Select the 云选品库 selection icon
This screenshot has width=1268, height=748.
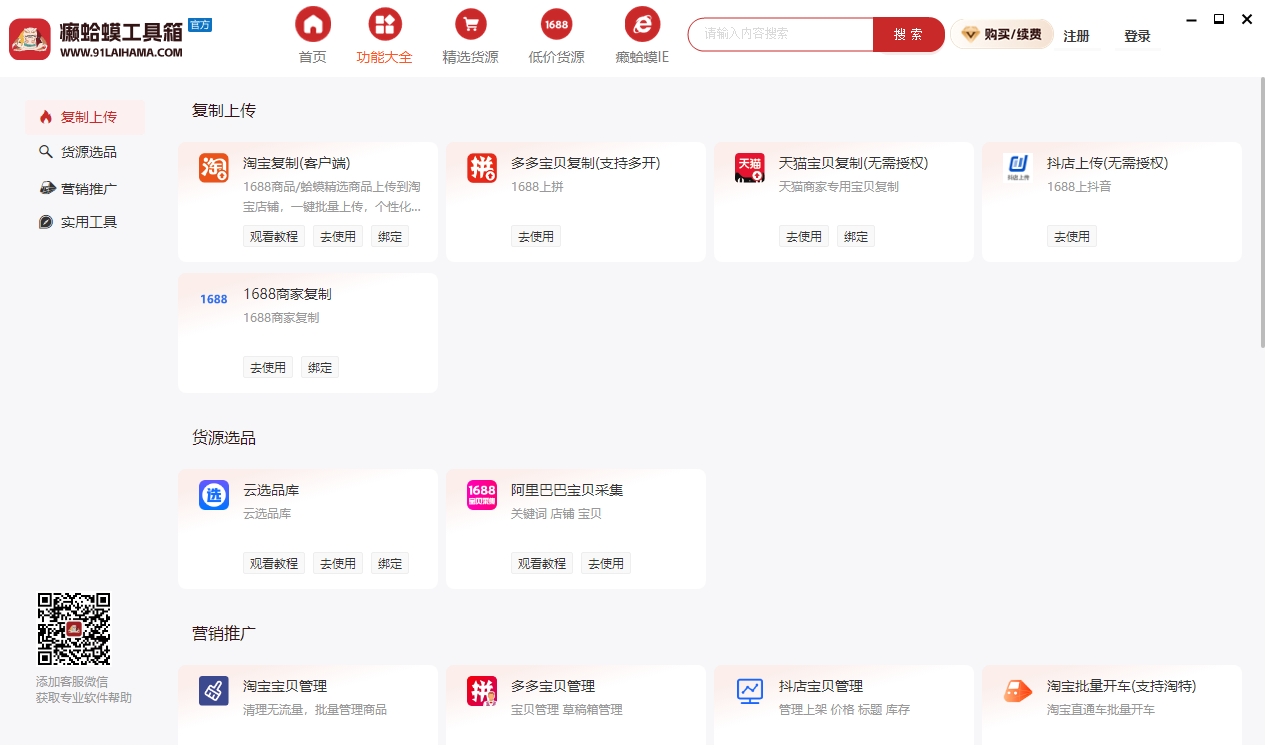coord(212,495)
